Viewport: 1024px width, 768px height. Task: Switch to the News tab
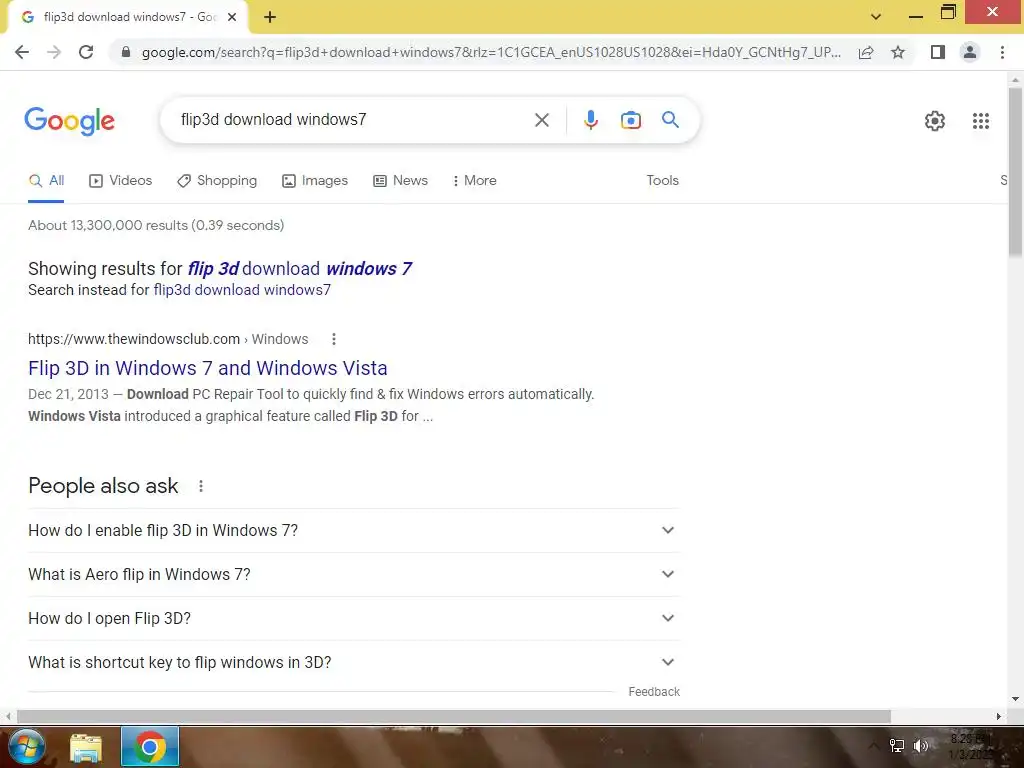(x=400, y=181)
